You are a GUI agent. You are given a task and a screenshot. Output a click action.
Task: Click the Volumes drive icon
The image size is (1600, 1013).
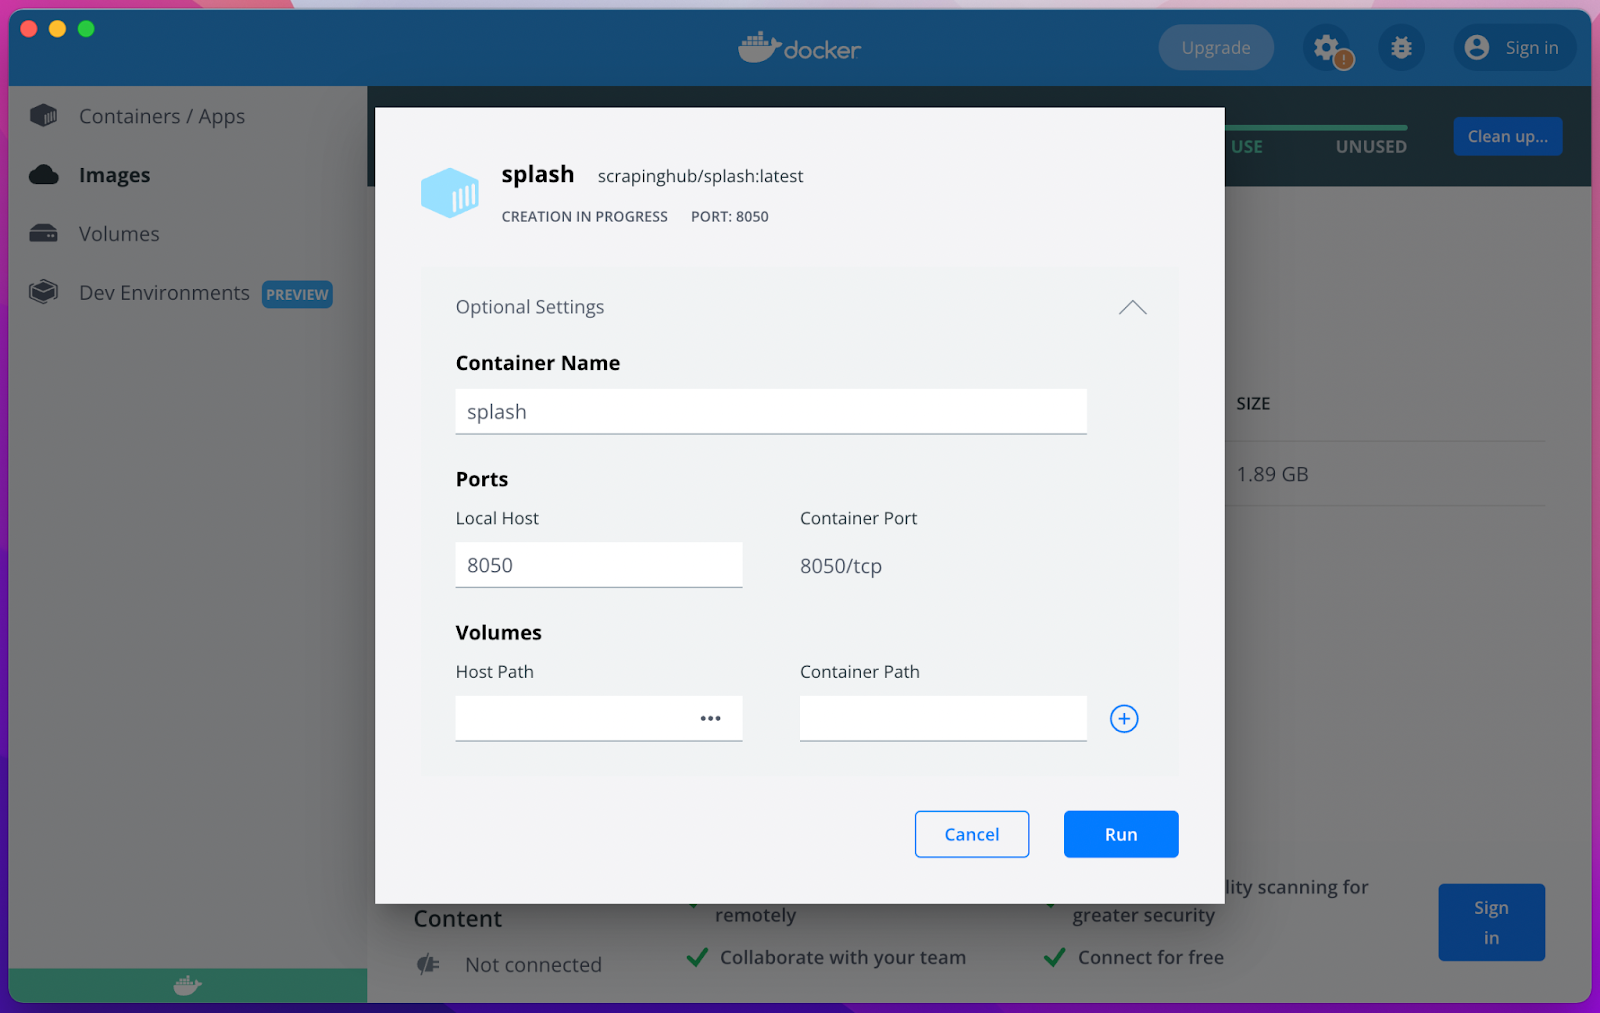(43, 234)
